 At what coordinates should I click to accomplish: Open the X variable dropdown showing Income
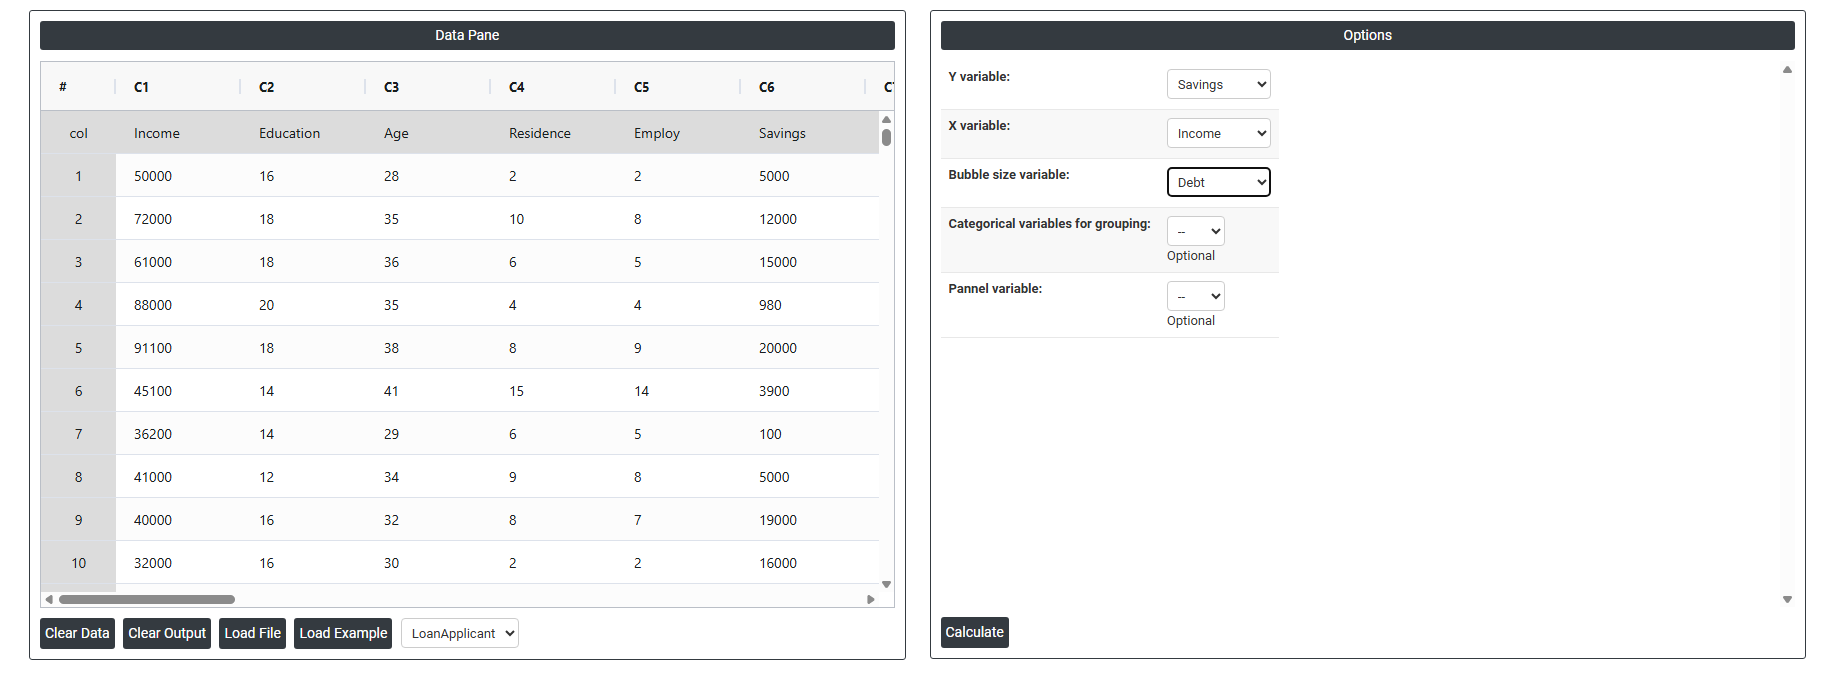point(1218,134)
